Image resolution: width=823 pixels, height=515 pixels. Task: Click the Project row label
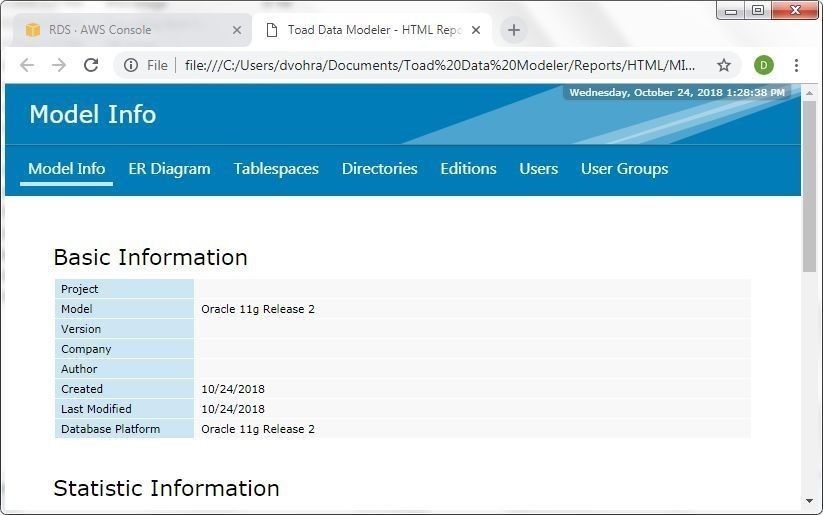click(x=79, y=289)
